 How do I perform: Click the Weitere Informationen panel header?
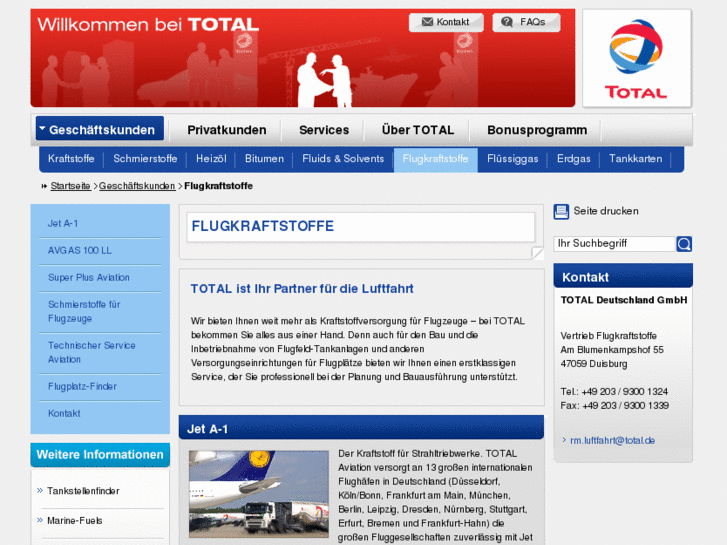click(100, 455)
